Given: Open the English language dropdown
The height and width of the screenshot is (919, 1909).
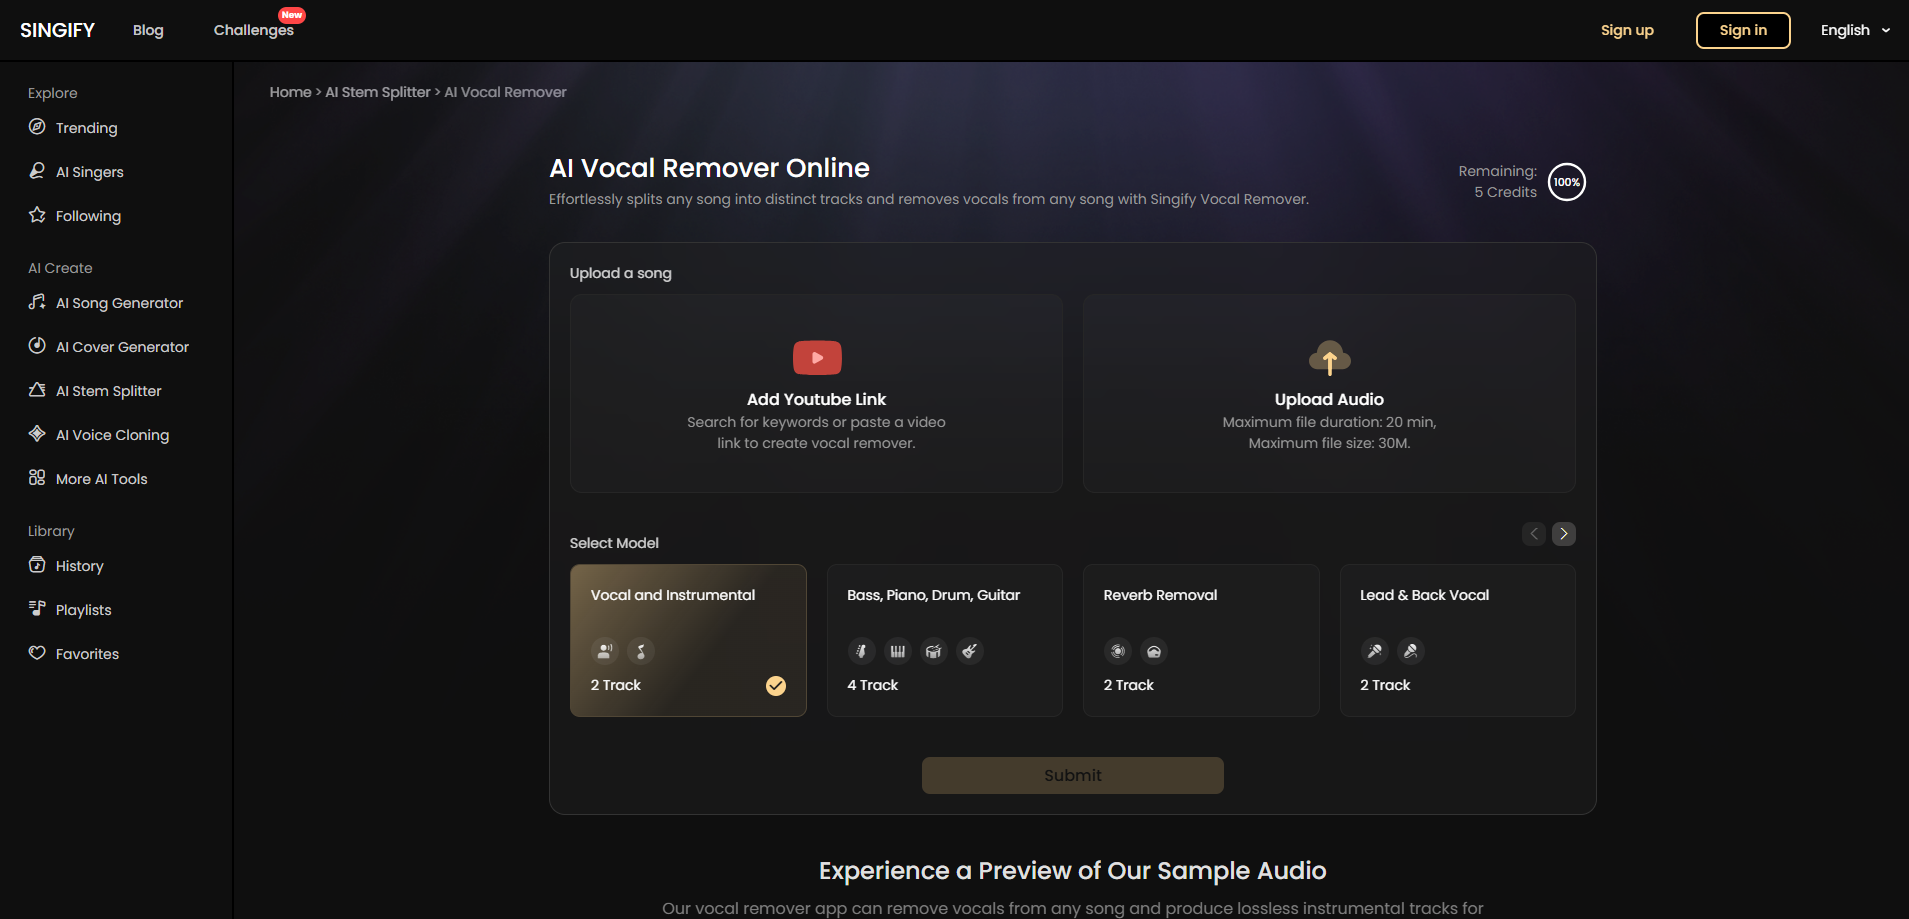Looking at the screenshot, I should (x=1855, y=30).
